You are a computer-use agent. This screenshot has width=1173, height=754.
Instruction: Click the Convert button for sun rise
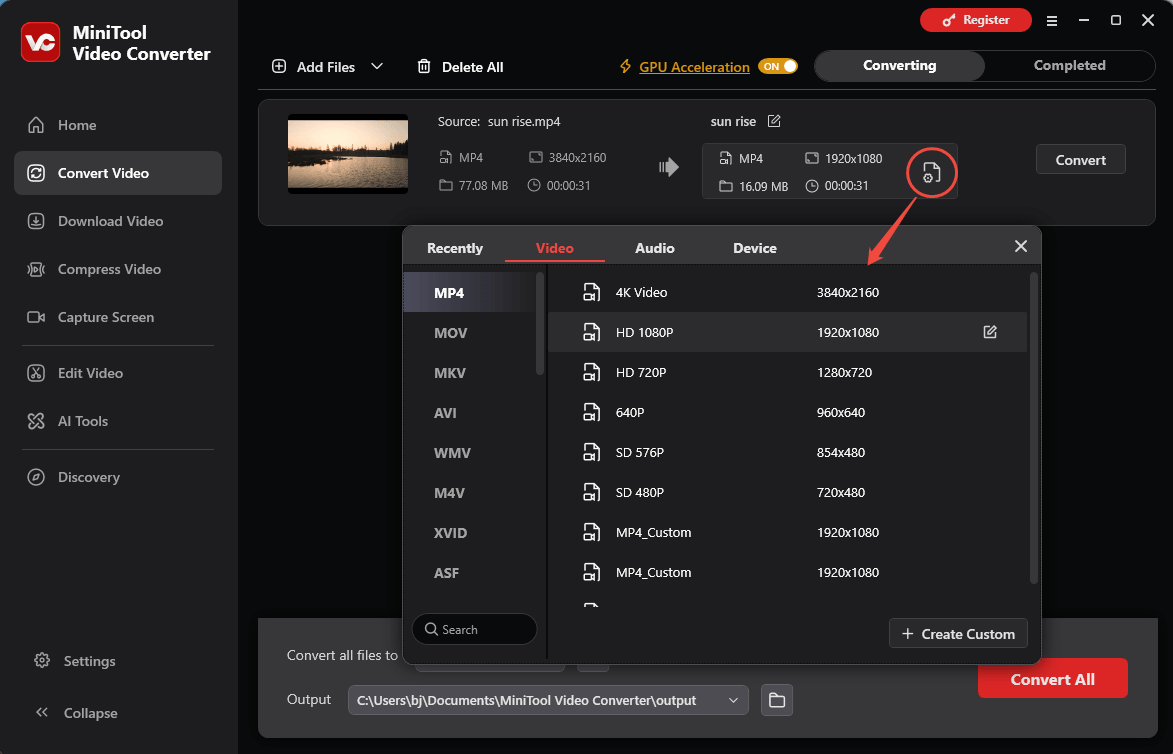pyautogui.click(x=1080, y=159)
